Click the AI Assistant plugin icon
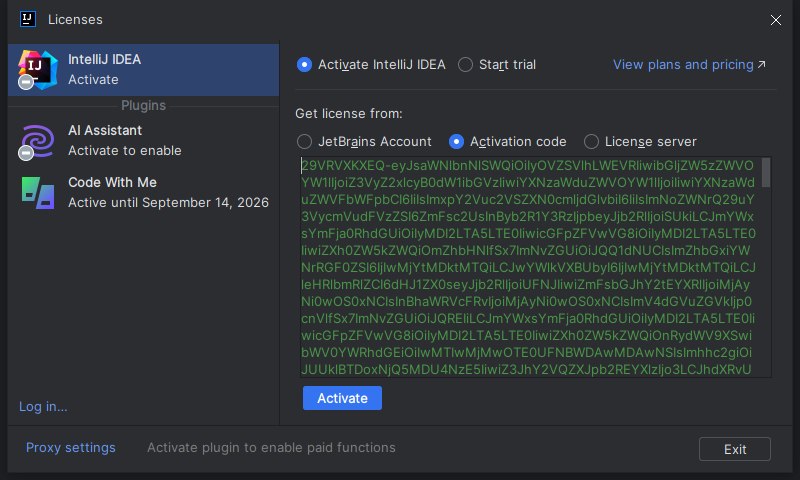The image size is (800, 480). tap(37, 140)
